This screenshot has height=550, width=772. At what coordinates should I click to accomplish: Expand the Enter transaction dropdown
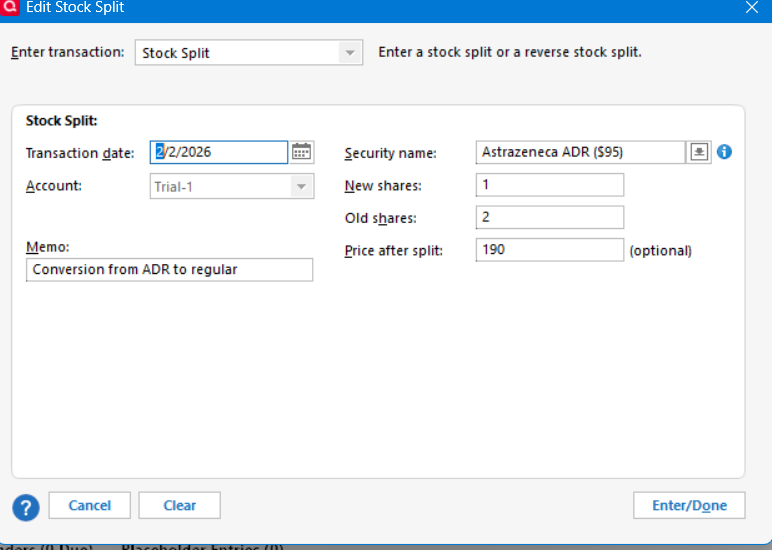tap(349, 52)
